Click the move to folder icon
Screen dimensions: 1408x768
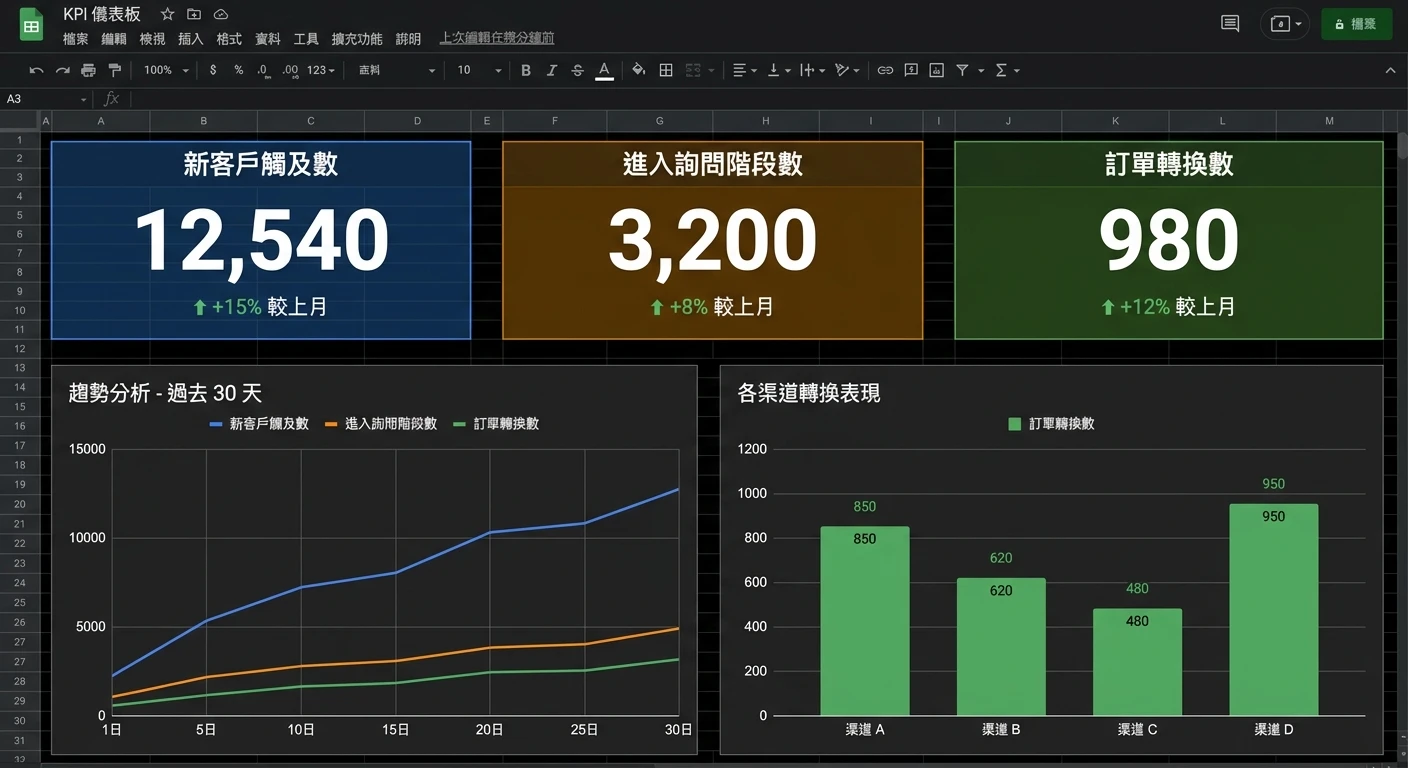194,14
